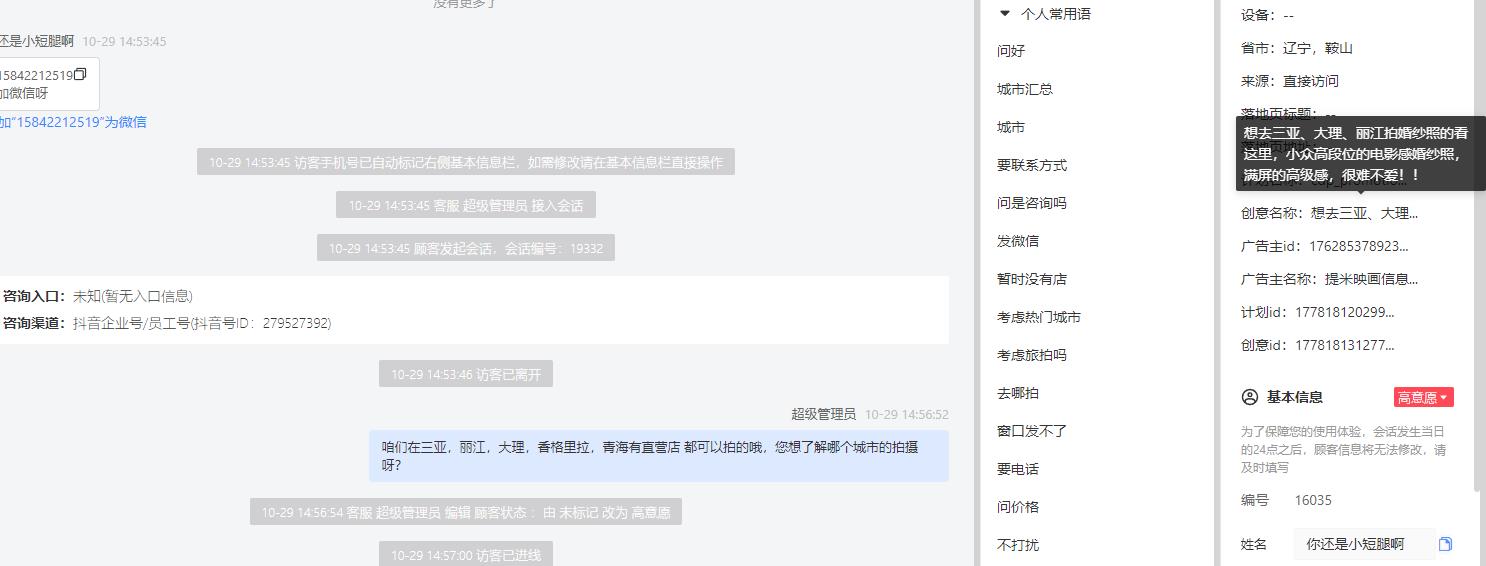Select the 窗口发不了 phrase
Screen dimensions: 1486x566
pos(1032,431)
